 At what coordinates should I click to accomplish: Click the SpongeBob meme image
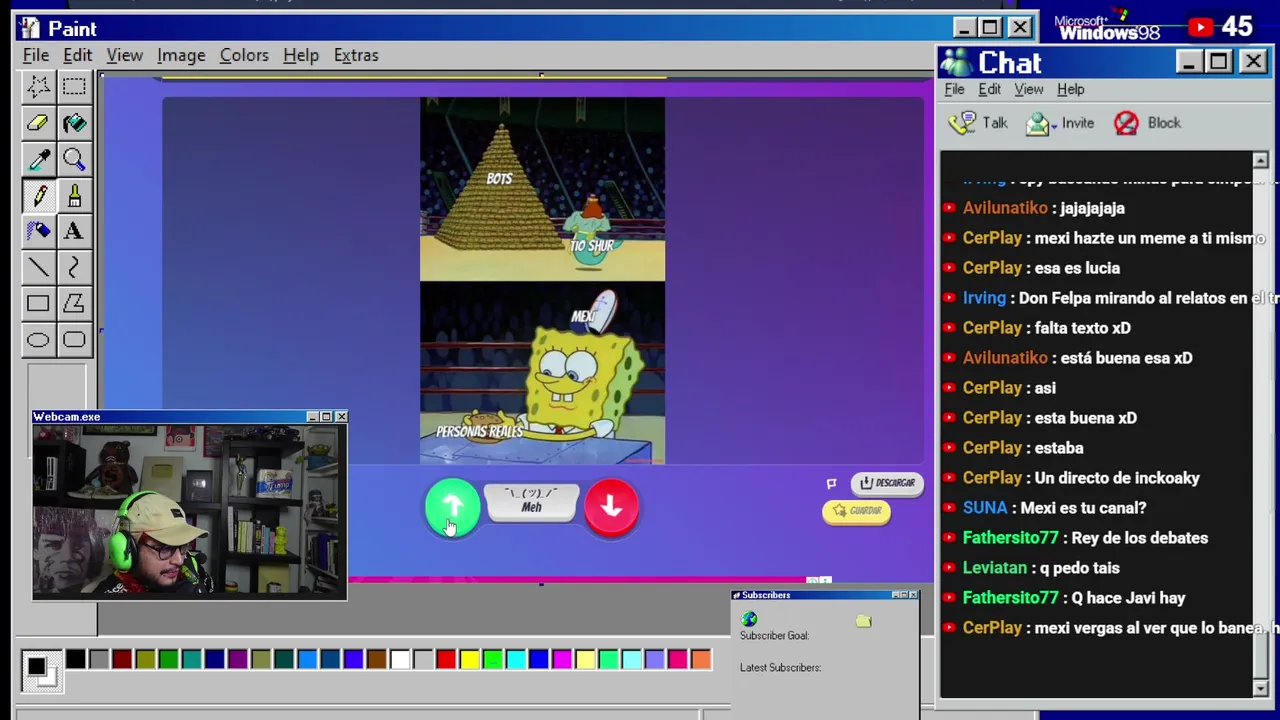542,281
